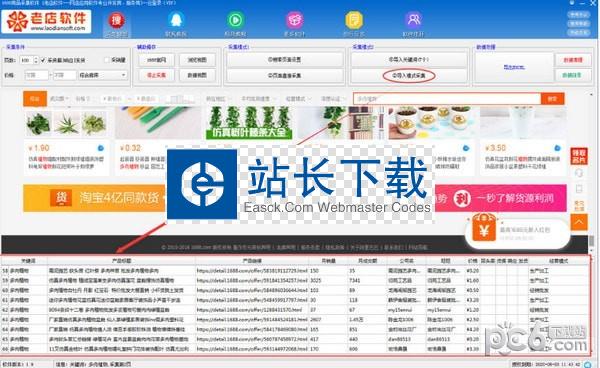The width and height of the screenshot is (600, 368).
Task: Click the browser pane vertical scrollbar thumb
Action: coord(591,241)
